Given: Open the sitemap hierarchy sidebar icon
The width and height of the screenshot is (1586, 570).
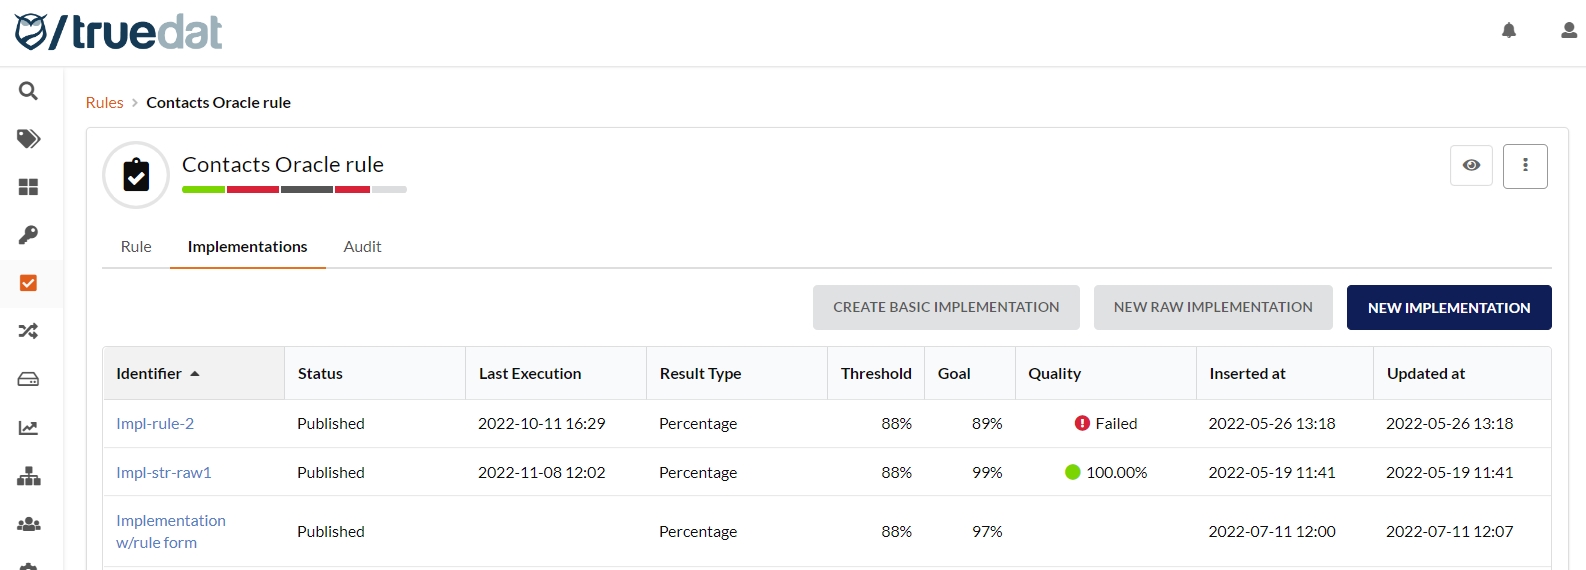Looking at the screenshot, I should pyautogui.click(x=28, y=476).
